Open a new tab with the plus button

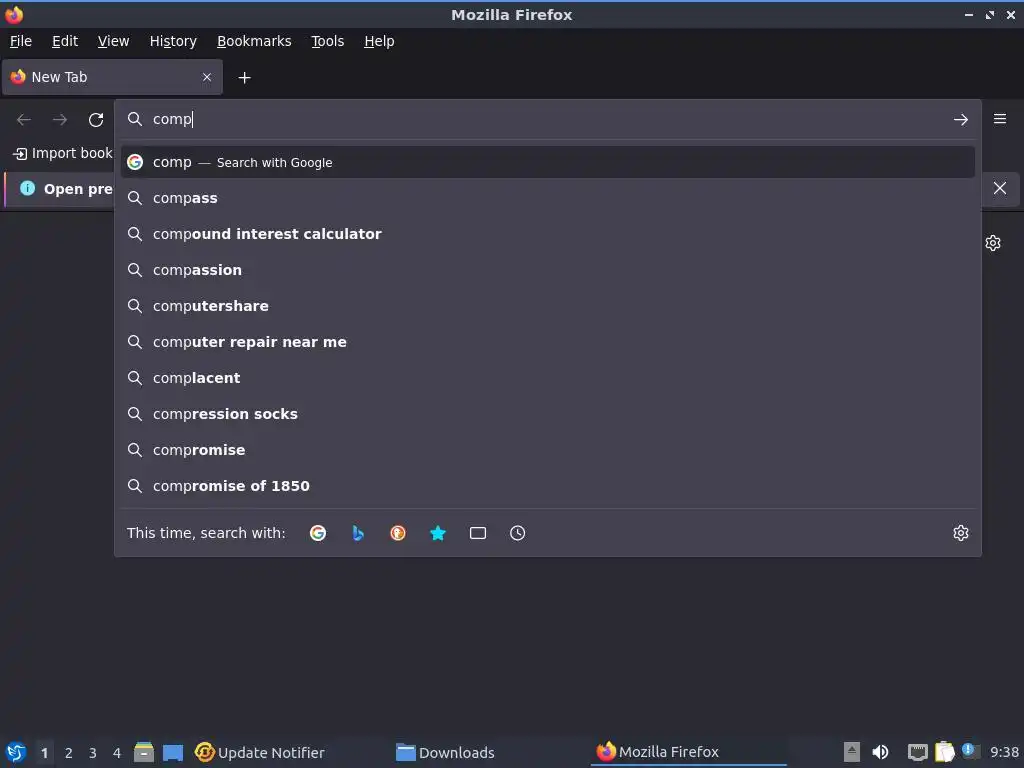point(244,78)
